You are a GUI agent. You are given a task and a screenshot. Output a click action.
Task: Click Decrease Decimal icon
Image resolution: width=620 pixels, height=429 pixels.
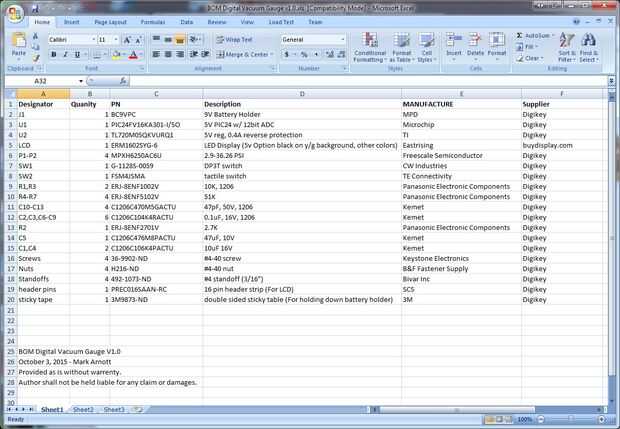coord(341,55)
